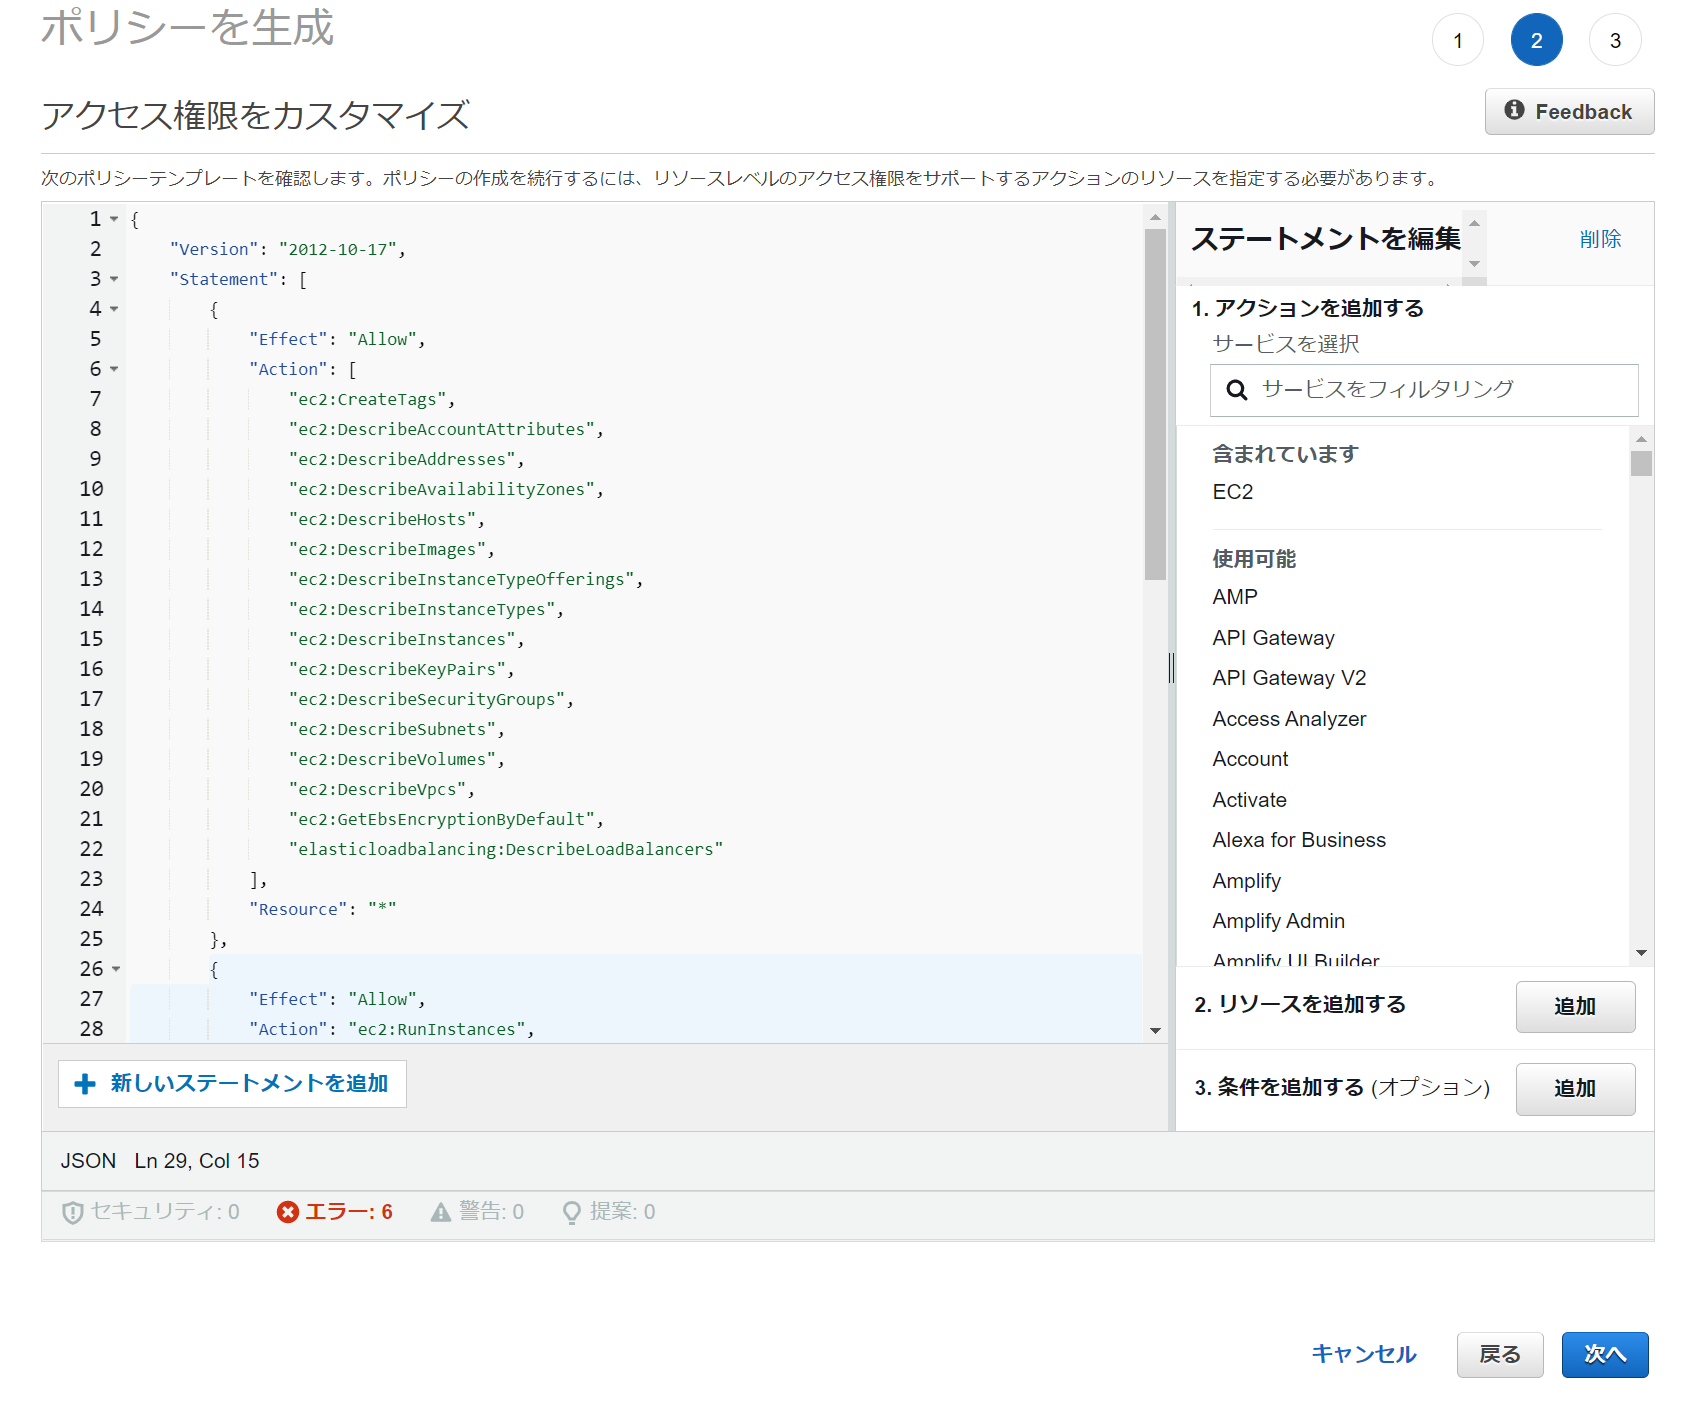Click the panel splitter handle
Viewport: 1697px width, 1407px height.
click(x=1171, y=667)
